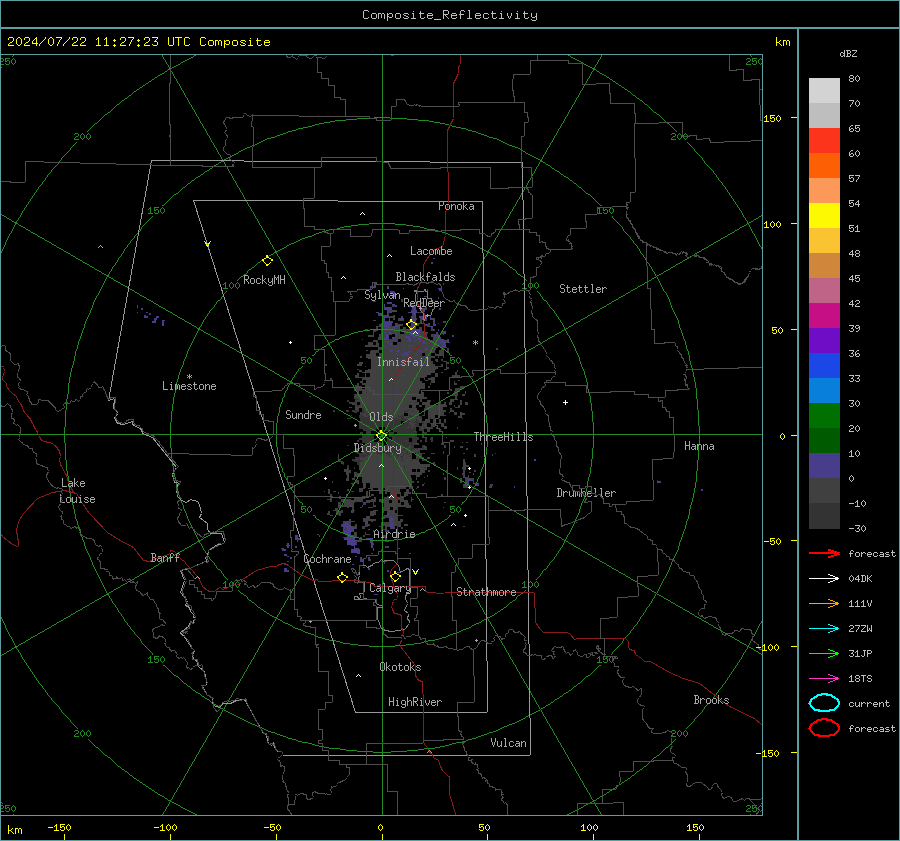The width and height of the screenshot is (900, 841).
Task: Click the Lake Louise label
Action: 77,491
